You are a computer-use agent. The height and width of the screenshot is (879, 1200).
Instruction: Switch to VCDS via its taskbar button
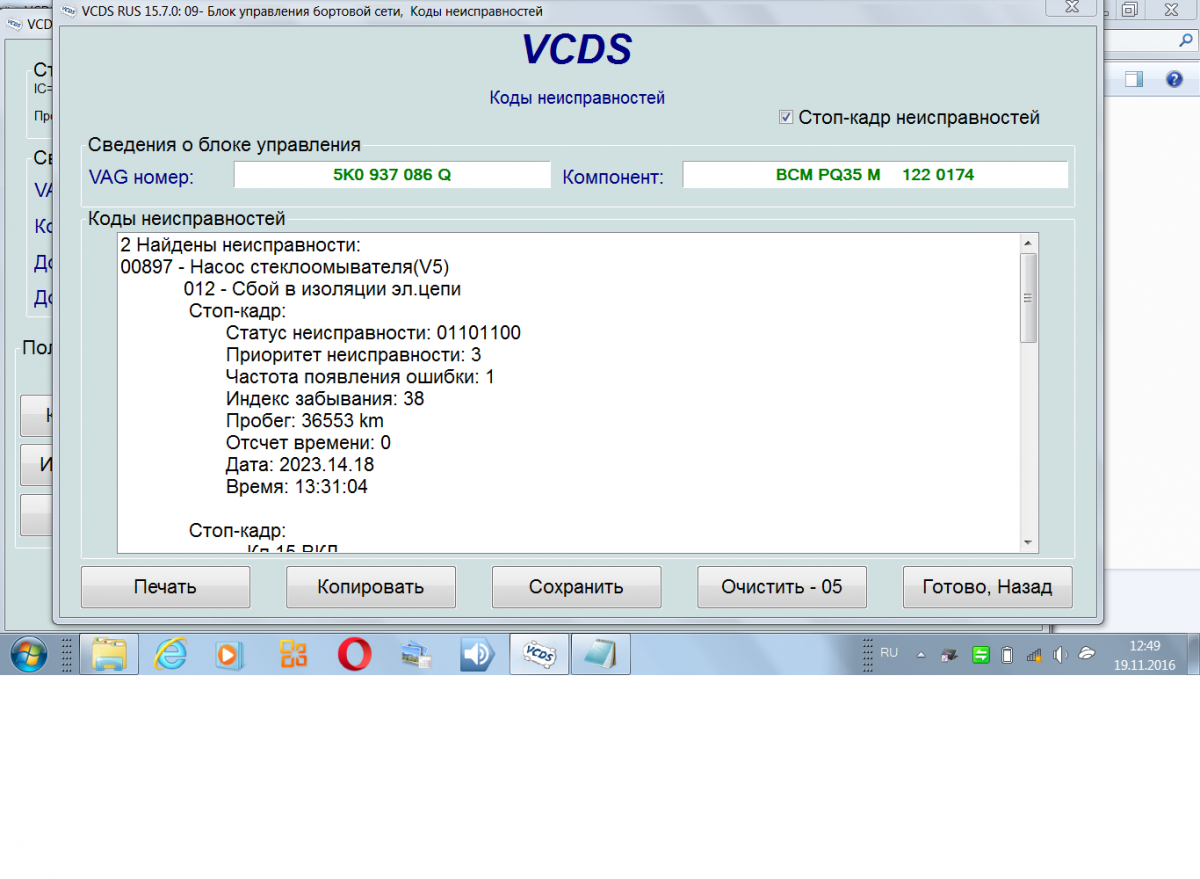click(x=539, y=655)
